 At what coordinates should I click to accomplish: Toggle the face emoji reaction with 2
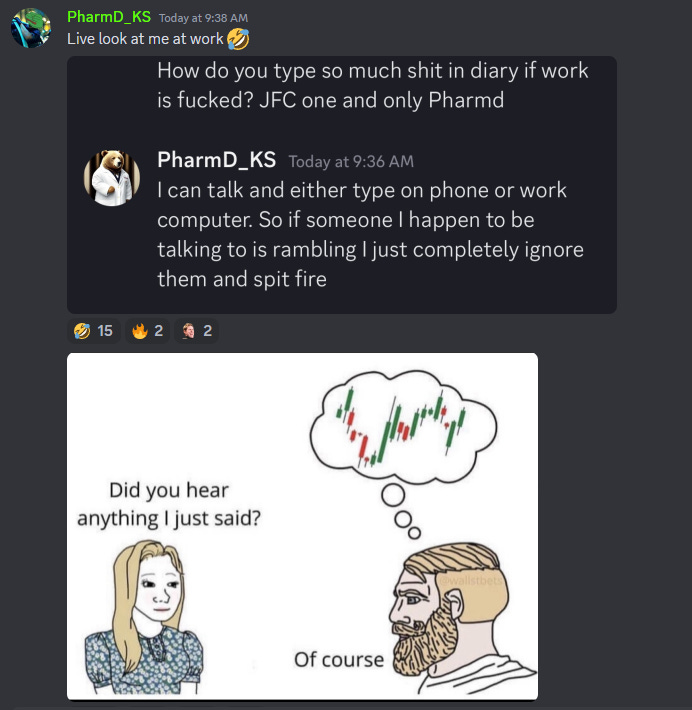[197, 331]
